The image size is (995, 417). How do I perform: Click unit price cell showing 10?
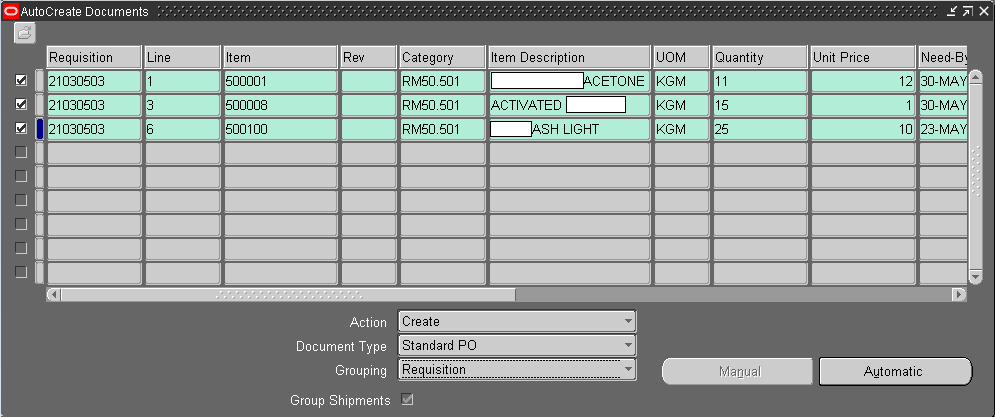click(863, 129)
